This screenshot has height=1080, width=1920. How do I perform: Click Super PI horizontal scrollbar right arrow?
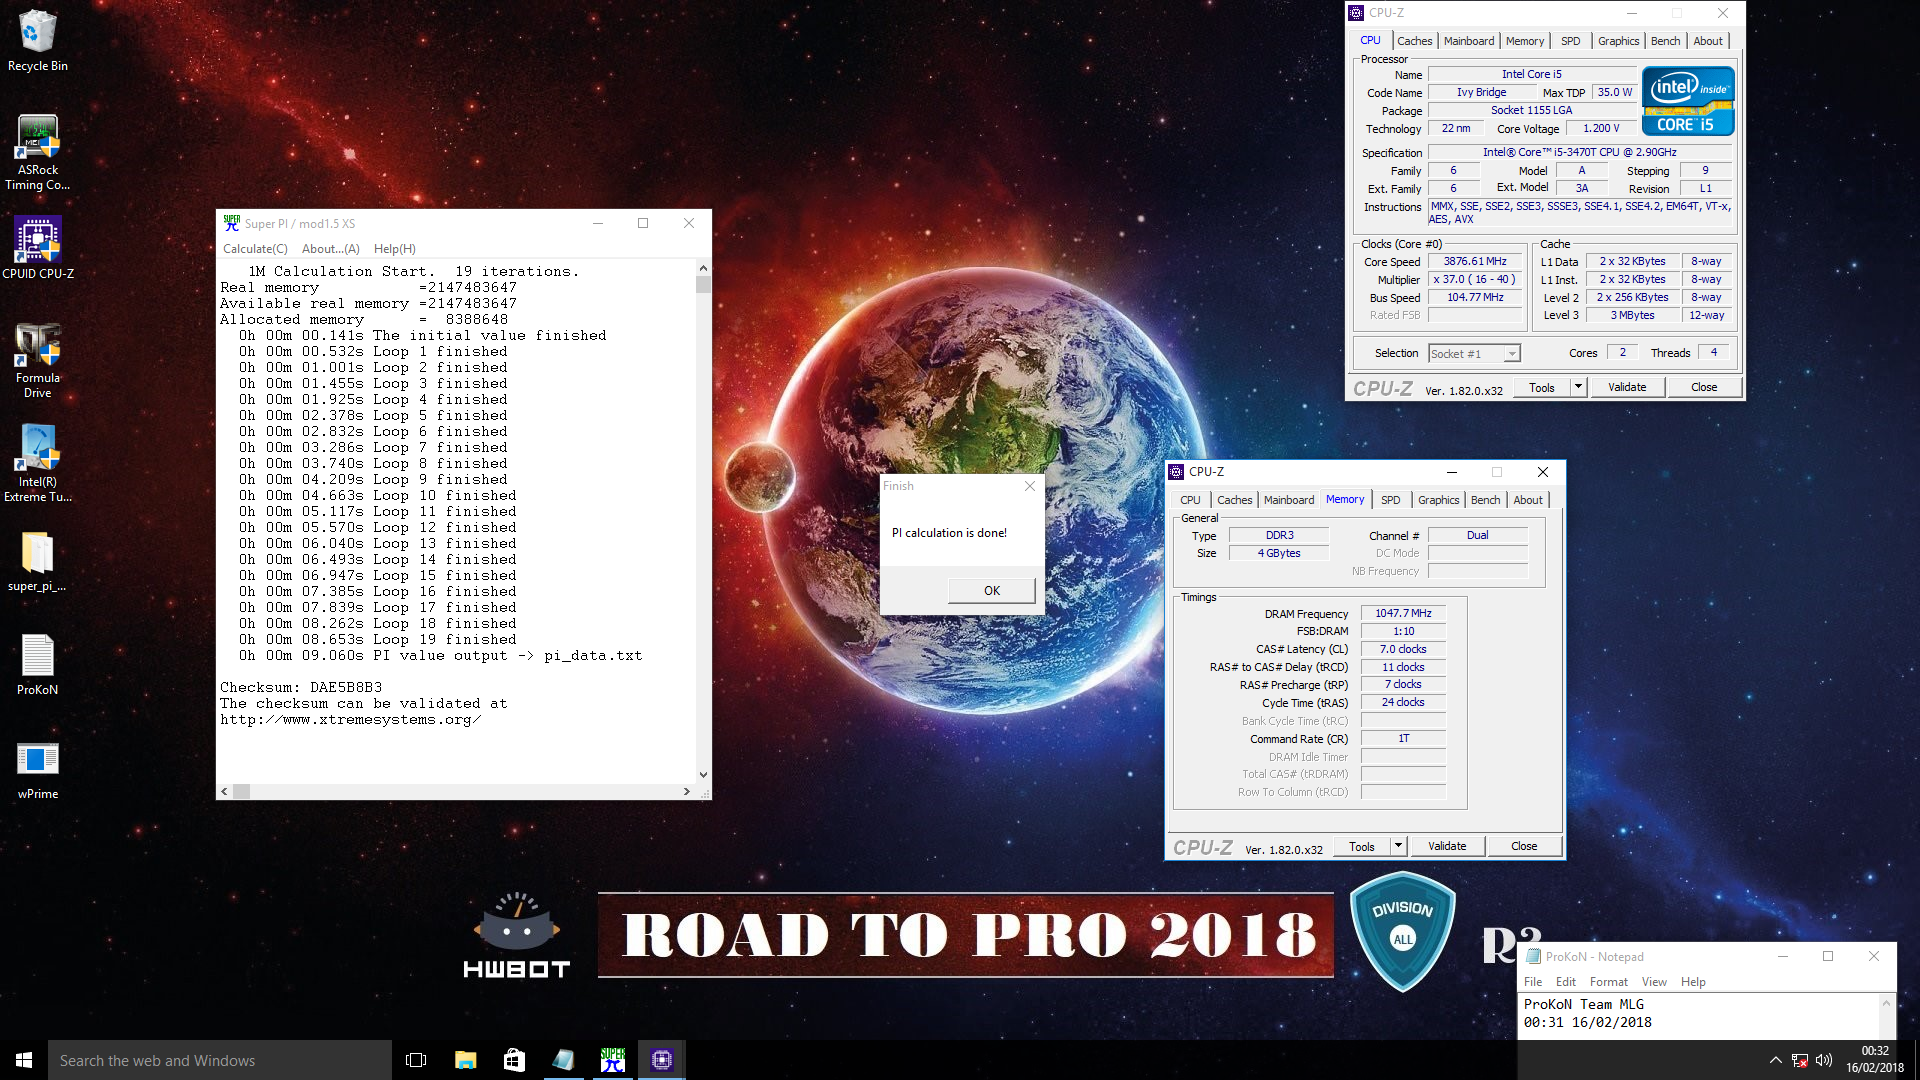click(x=686, y=792)
